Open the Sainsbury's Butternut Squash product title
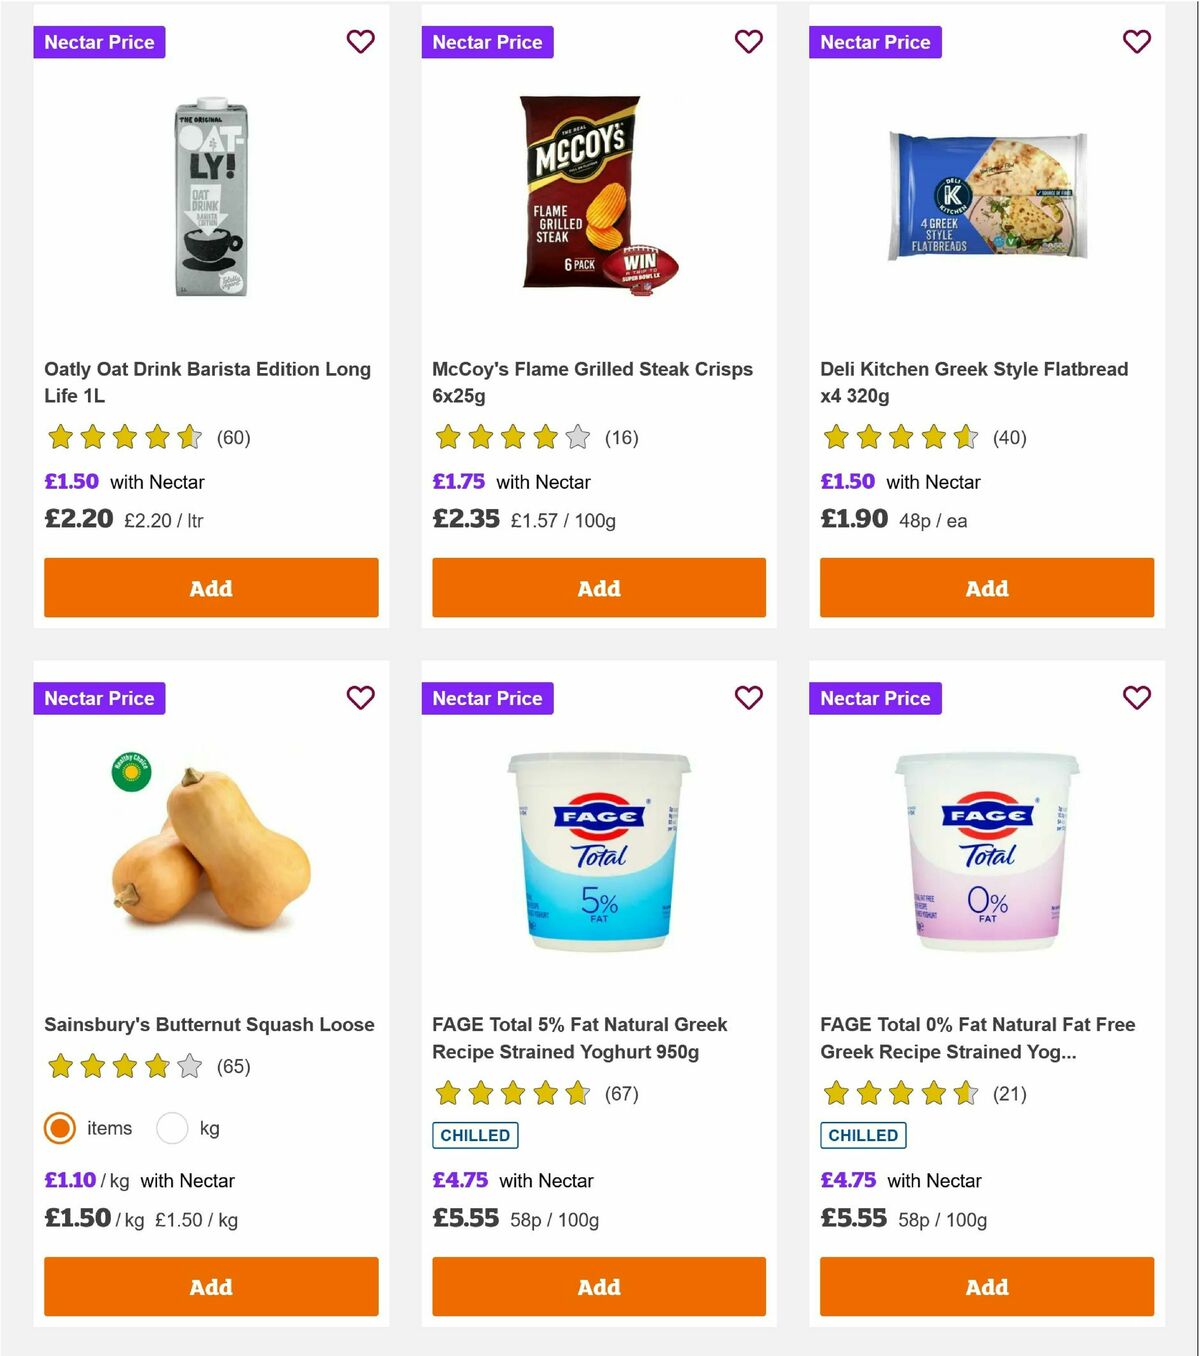Viewport: 1200px width, 1356px height. point(209,1024)
